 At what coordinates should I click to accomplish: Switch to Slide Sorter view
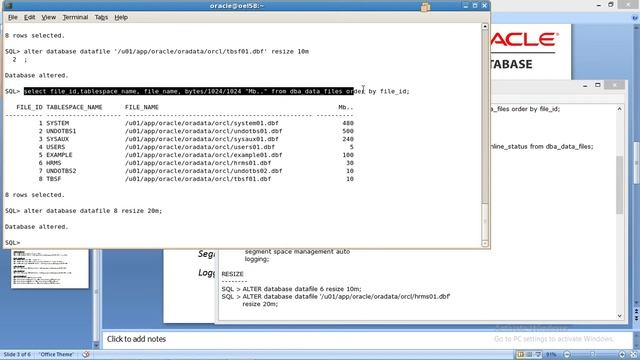(529, 355)
